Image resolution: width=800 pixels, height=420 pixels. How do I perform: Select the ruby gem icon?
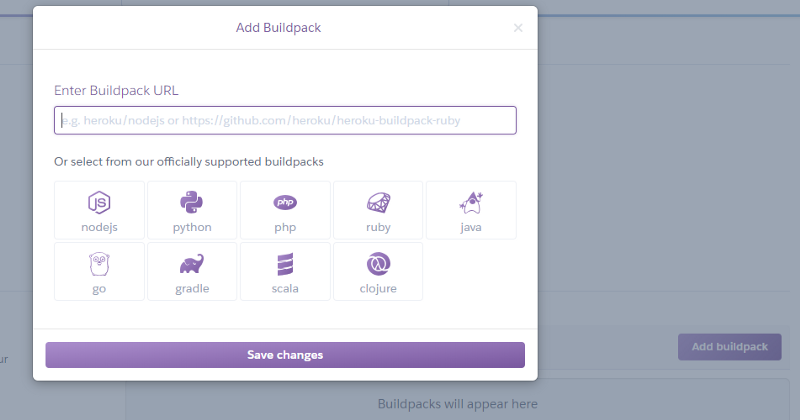(378, 202)
